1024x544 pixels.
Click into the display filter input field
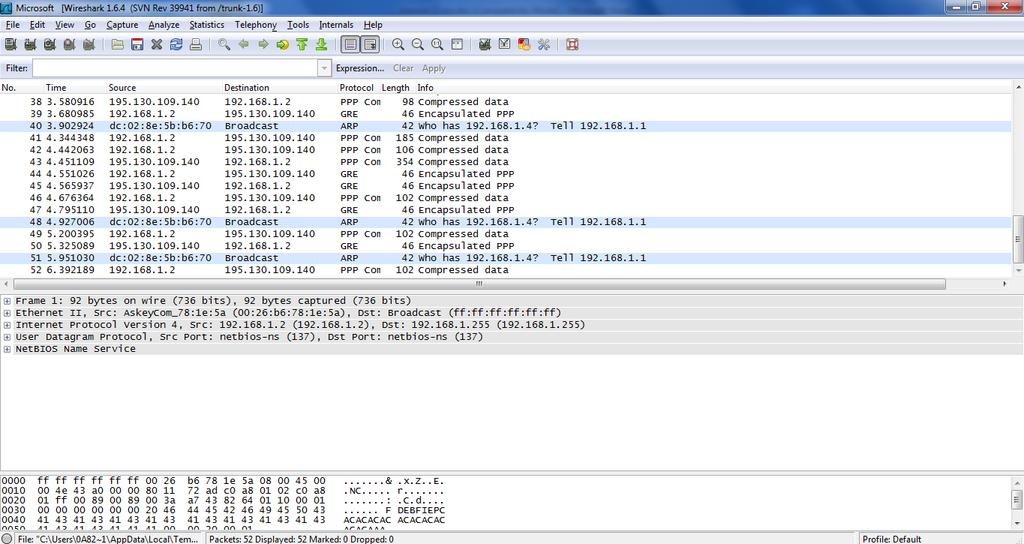(x=175, y=68)
